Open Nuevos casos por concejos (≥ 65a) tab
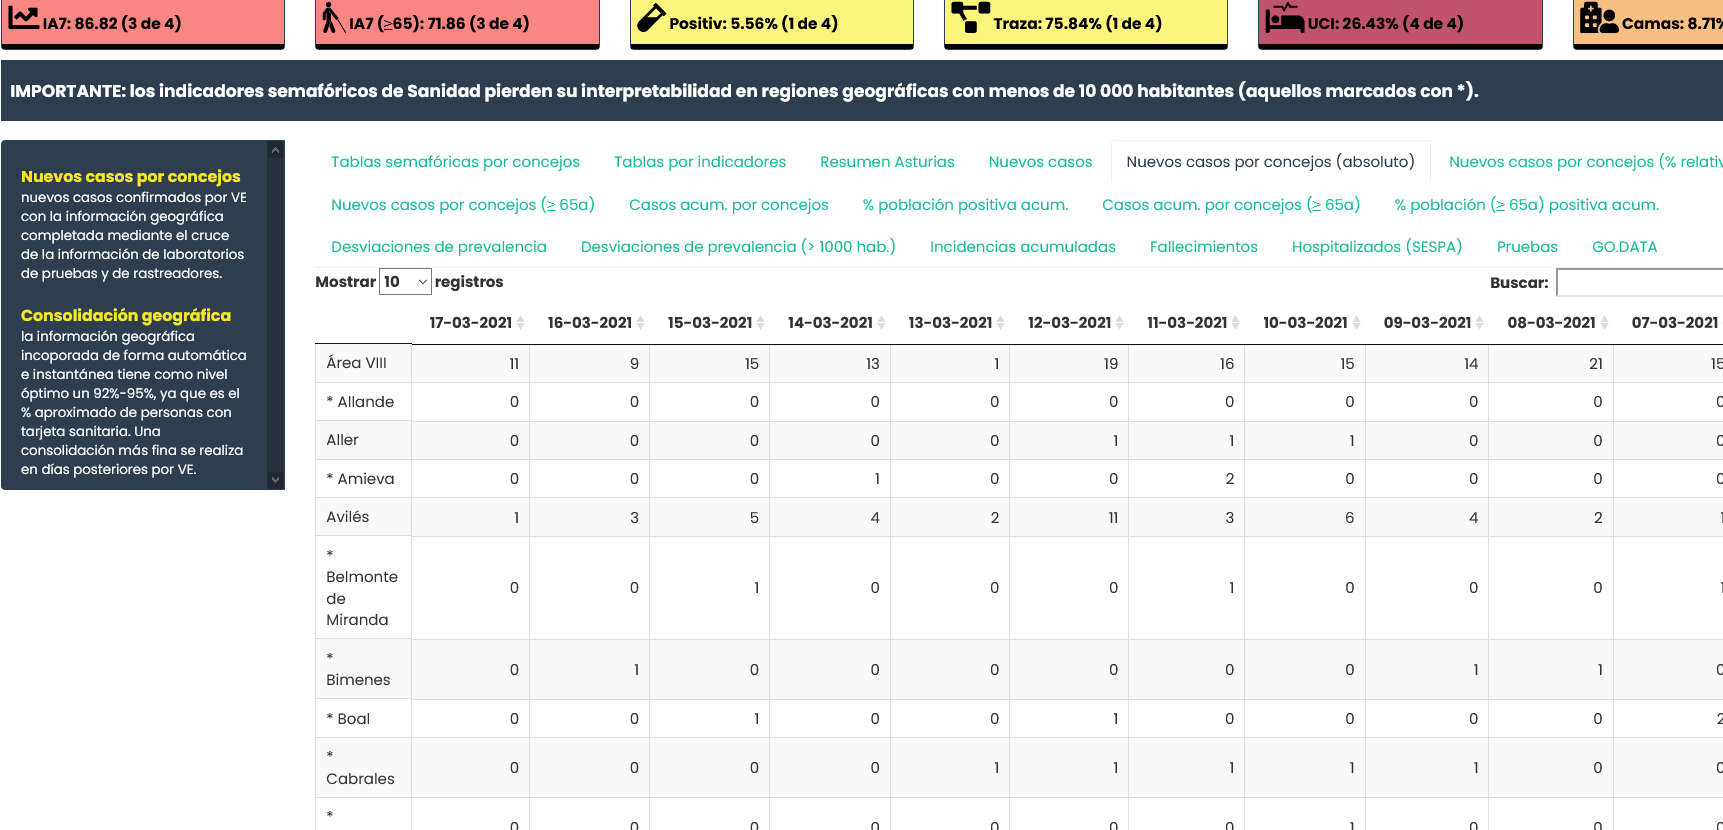 click(x=463, y=205)
